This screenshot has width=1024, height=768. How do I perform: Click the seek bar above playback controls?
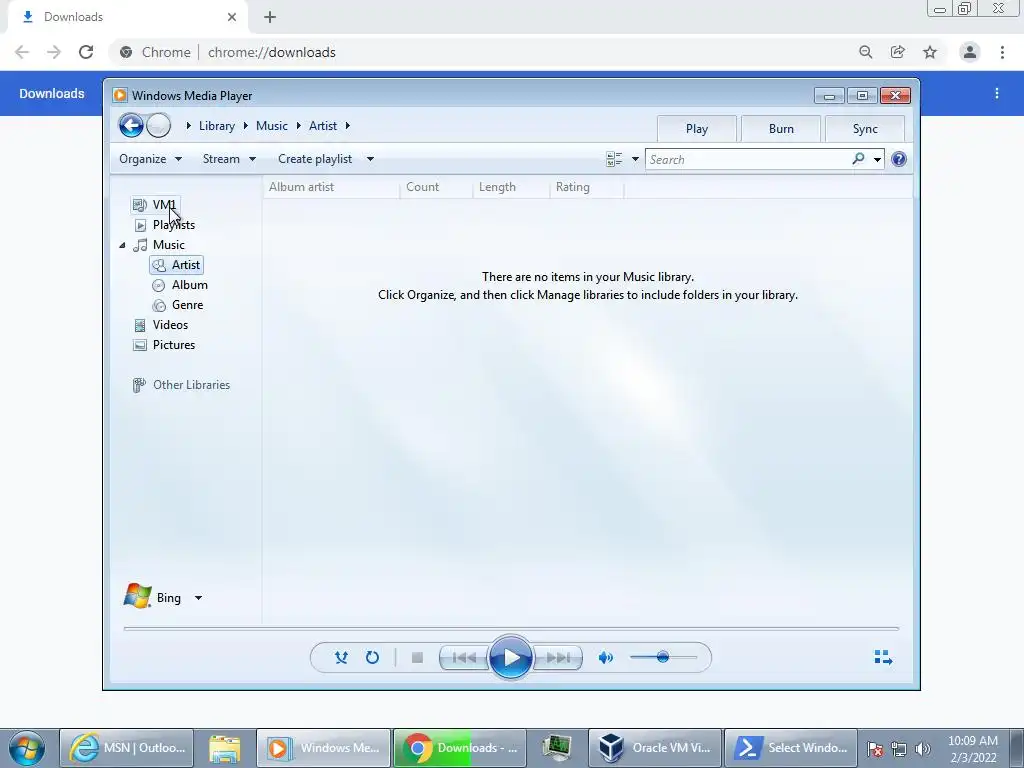coord(511,628)
